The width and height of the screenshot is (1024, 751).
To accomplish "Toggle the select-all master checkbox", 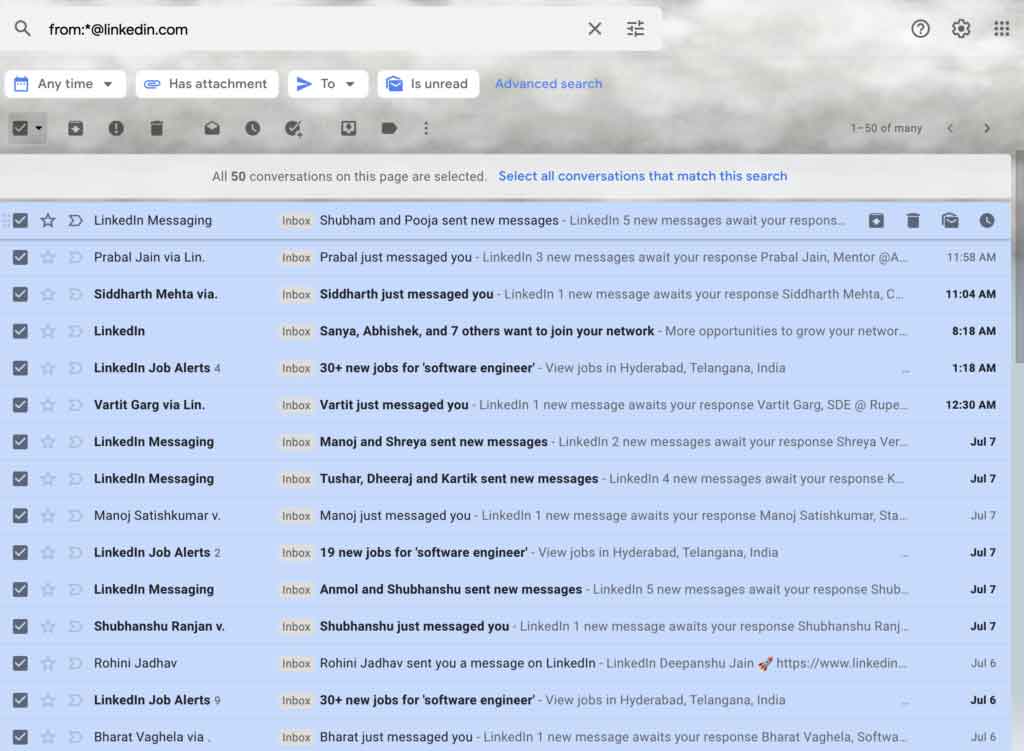I will tap(20, 128).
